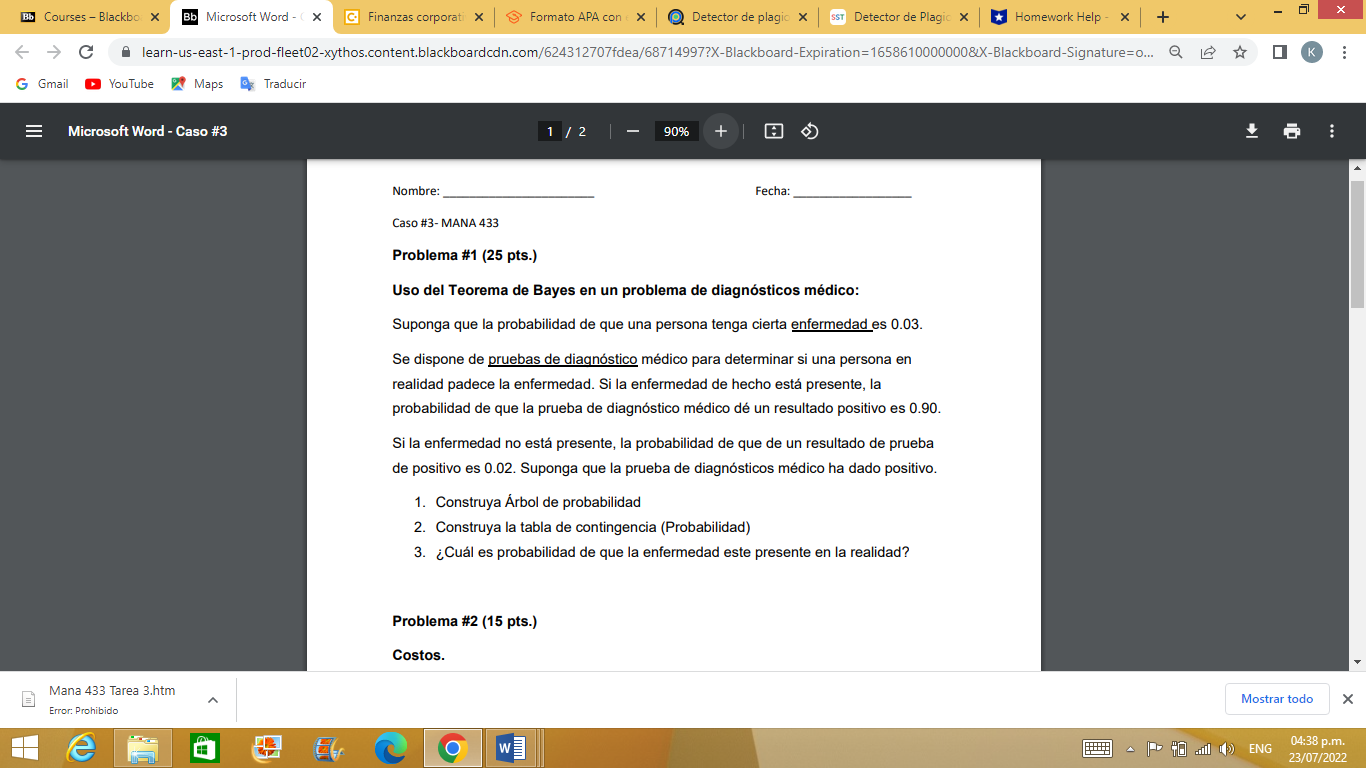Dismiss the downloads bar with X

click(x=1347, y=699)
